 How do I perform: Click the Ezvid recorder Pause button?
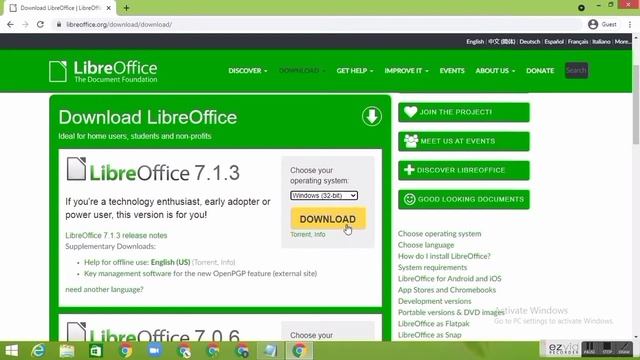(x=589, y=348)
